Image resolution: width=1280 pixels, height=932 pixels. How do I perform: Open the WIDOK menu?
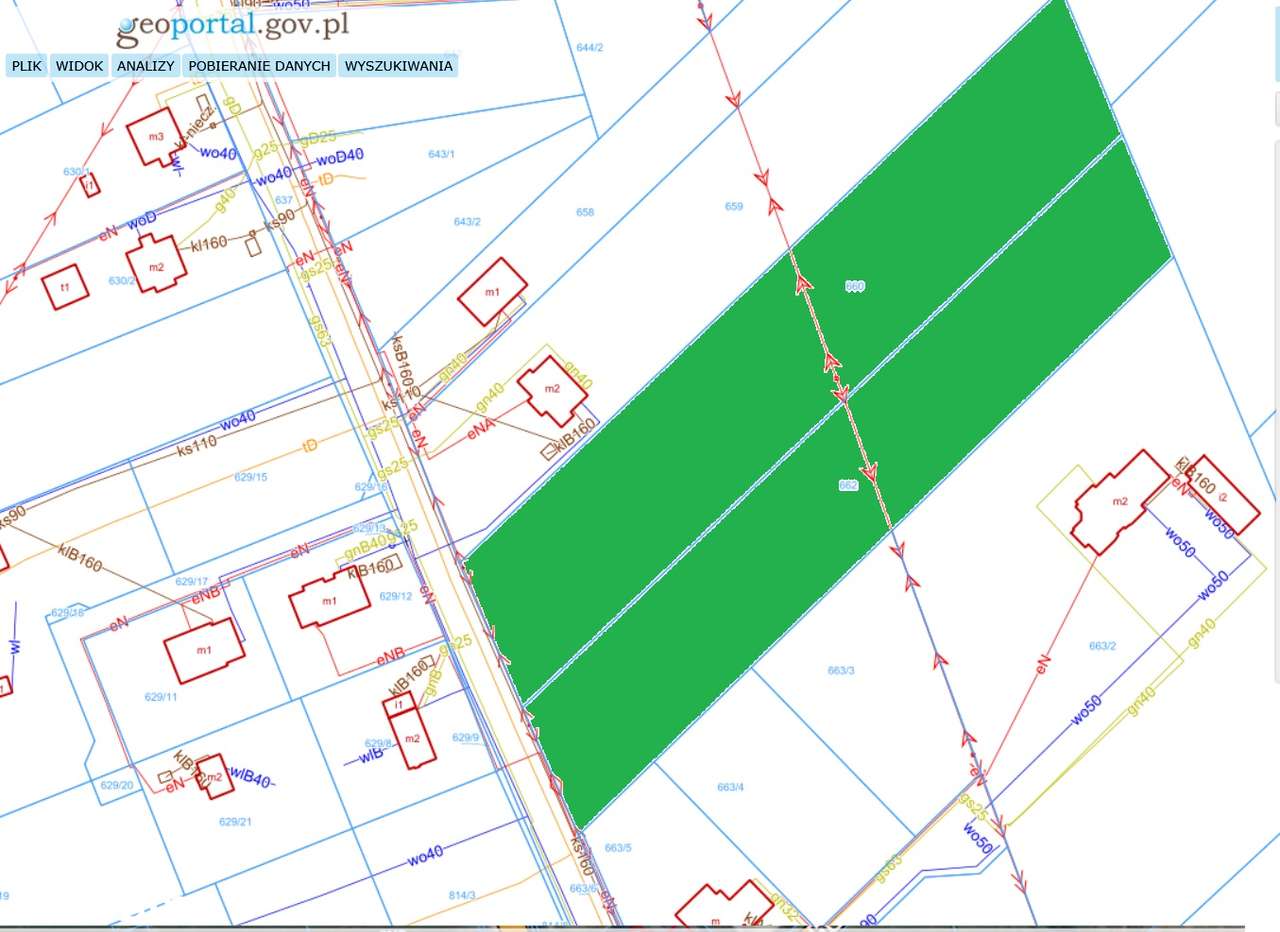pos(81,66)
